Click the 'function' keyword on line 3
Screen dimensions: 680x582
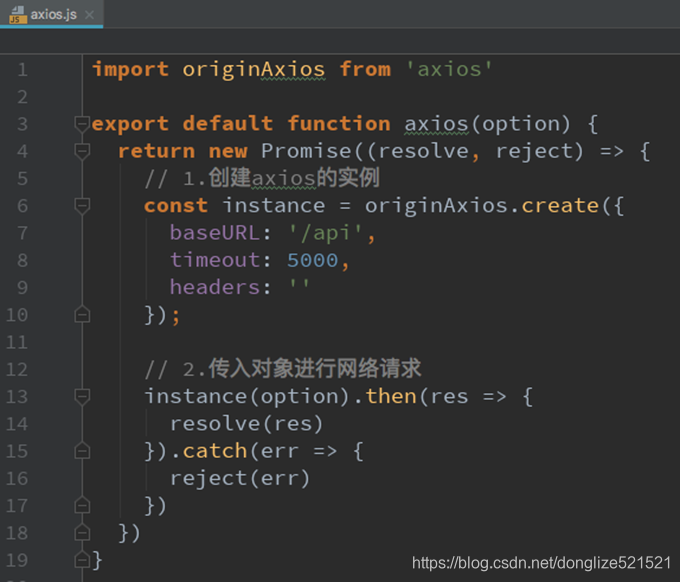coord(339,124)
